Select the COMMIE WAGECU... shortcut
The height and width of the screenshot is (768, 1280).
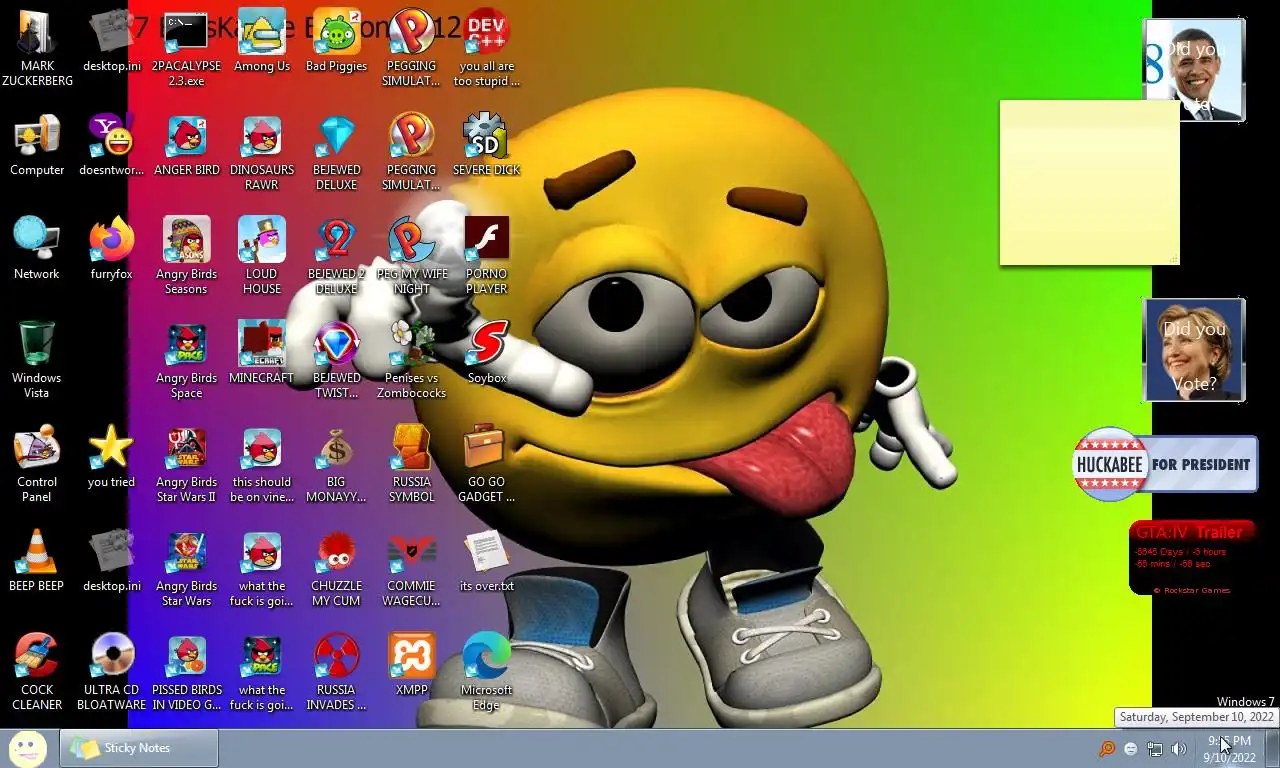pyautogui.click(x=411, y=568)
